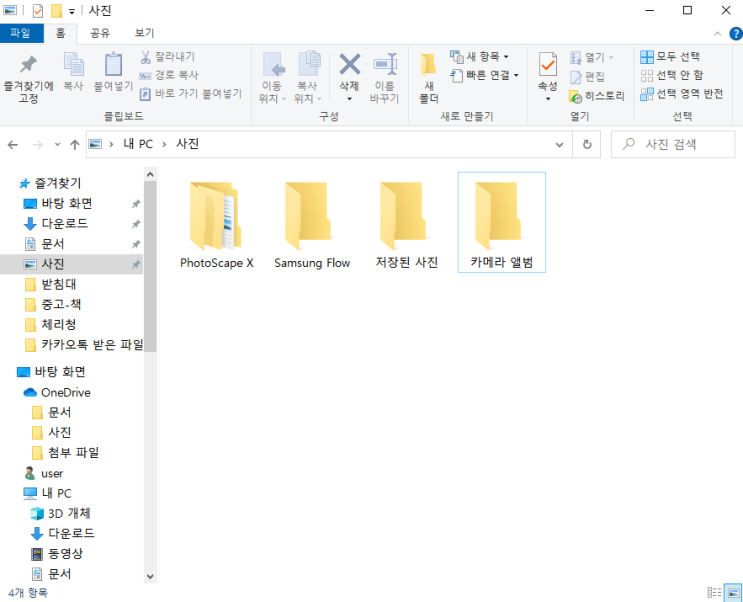Click 사진 in the address bar path
Screen dimensions: 743x602
tap(188, 144)
